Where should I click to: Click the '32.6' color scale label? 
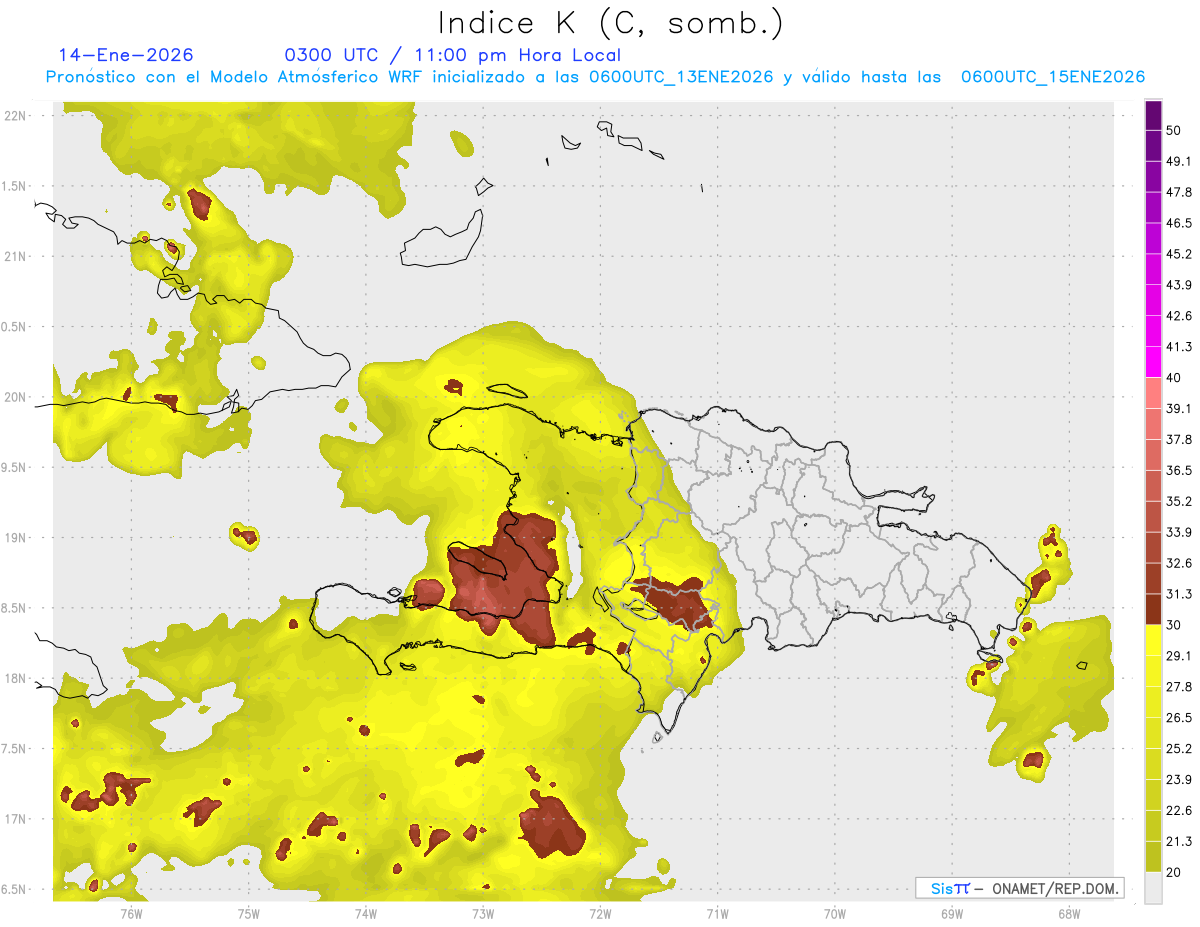coord(1179,563)
